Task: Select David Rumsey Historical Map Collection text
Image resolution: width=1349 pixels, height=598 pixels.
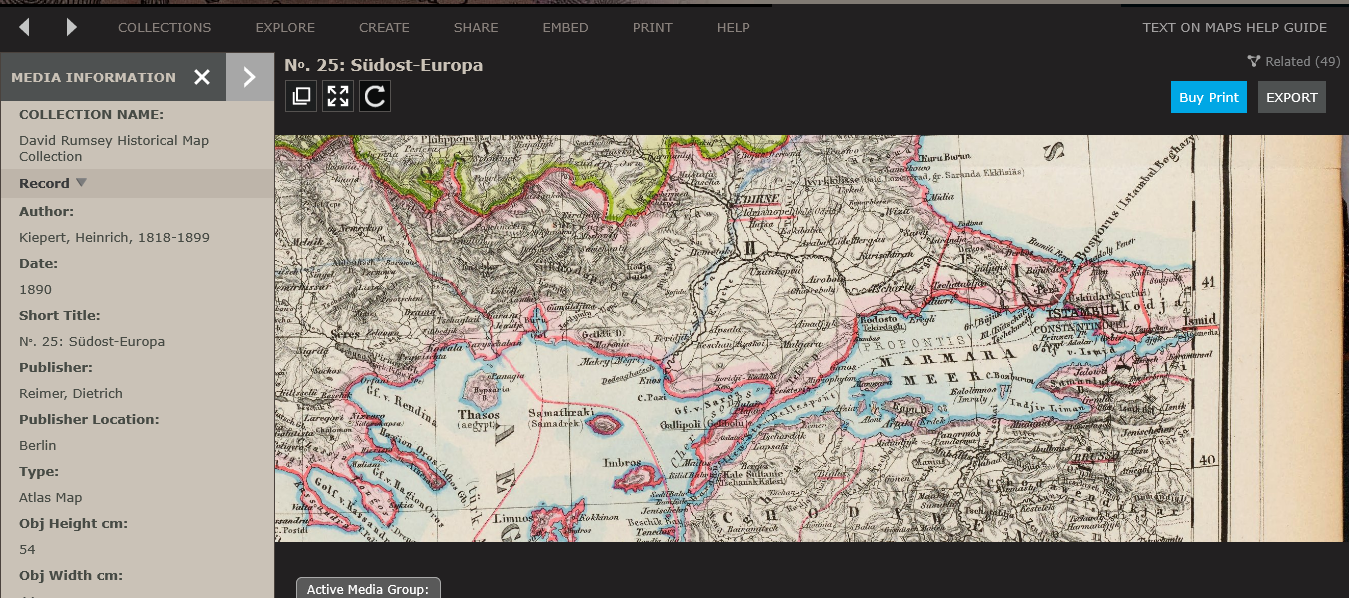Action: [x=114, y=148]
